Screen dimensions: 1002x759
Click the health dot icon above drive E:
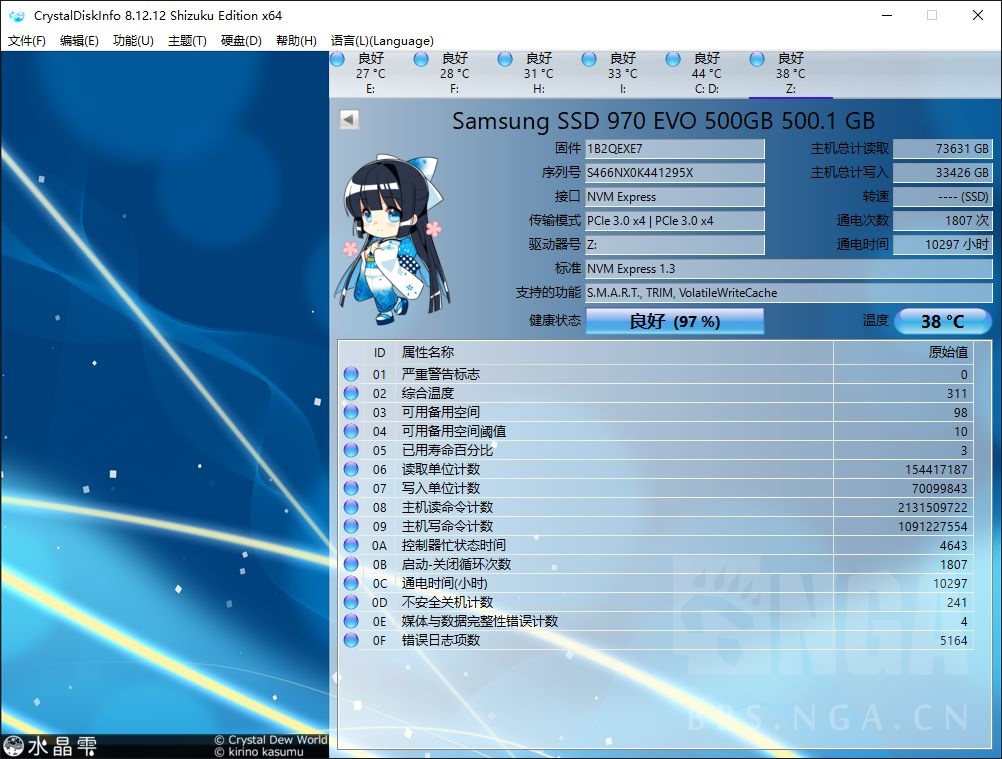(337, 59)
